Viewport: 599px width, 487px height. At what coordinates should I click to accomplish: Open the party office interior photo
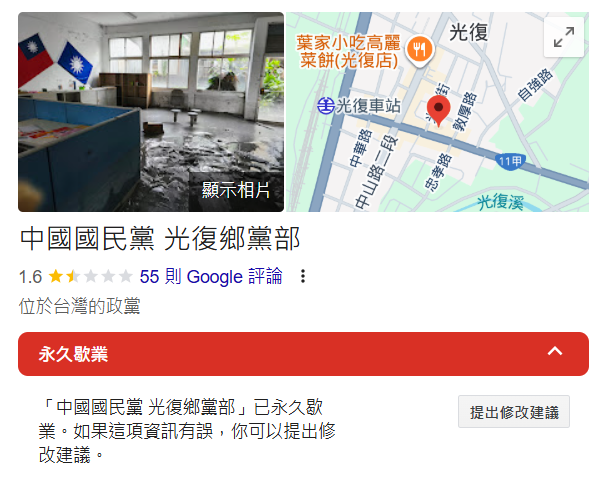click(x=151, y=112)
